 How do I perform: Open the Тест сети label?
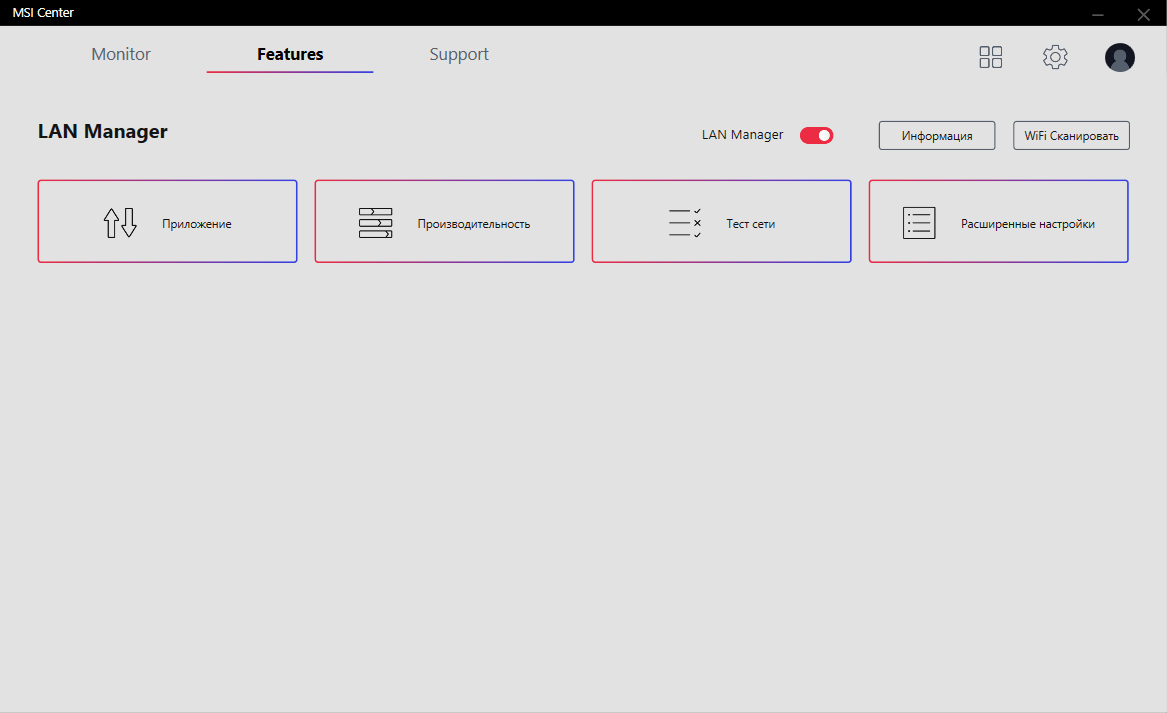[750, 224]
